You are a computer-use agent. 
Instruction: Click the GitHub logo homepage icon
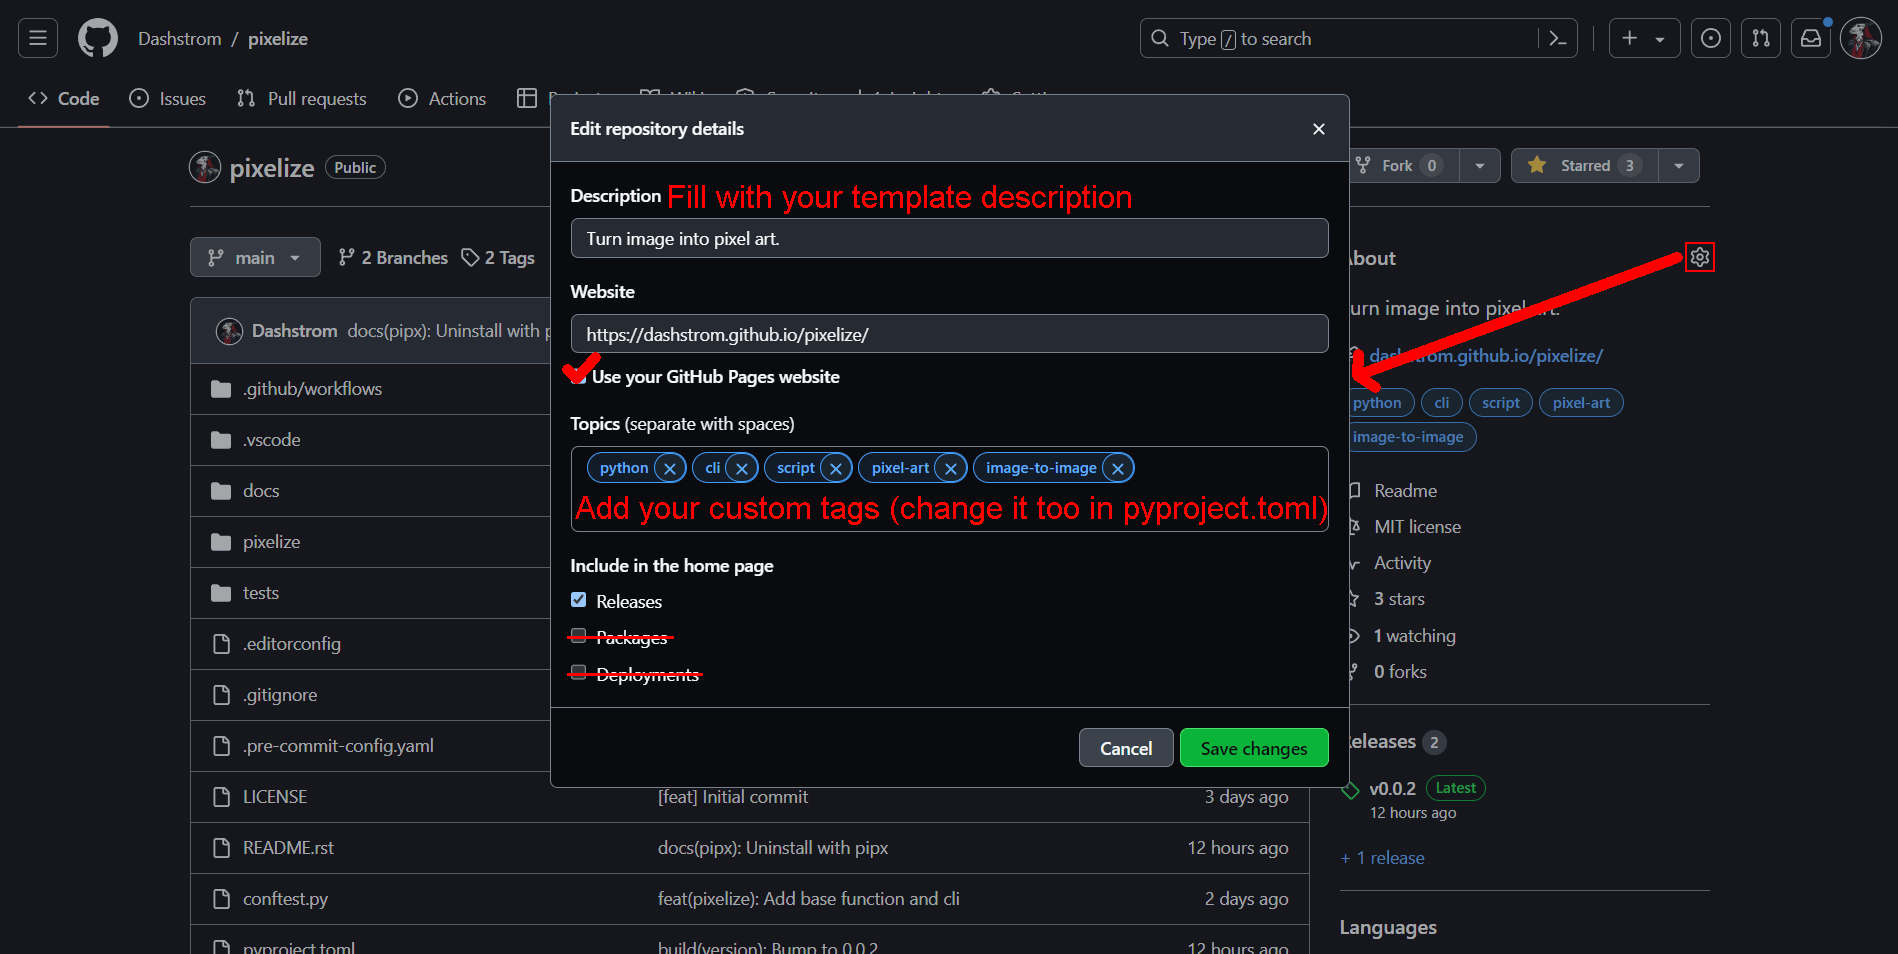pos(98,38)
